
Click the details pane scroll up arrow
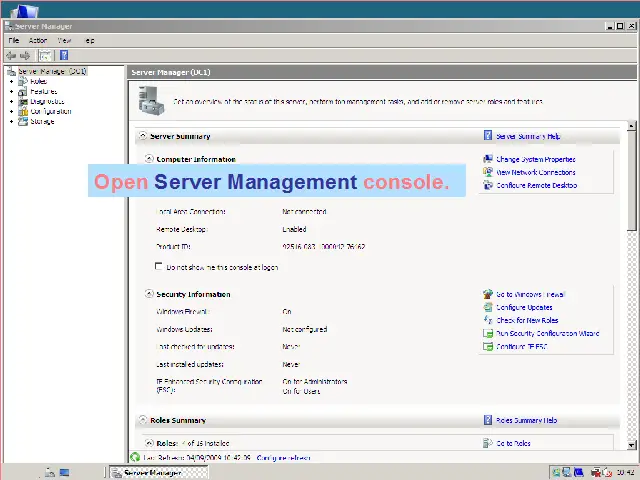pyautogui.click(x=631, y=125)
